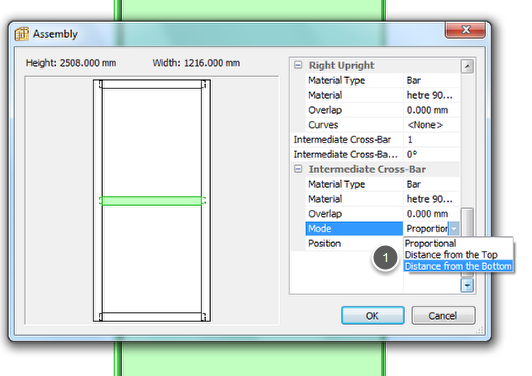Edit the Right Upright Overlap value
The width and height of the screenshot is (532, 376).
pyautogui.click(x=431, y=110)
